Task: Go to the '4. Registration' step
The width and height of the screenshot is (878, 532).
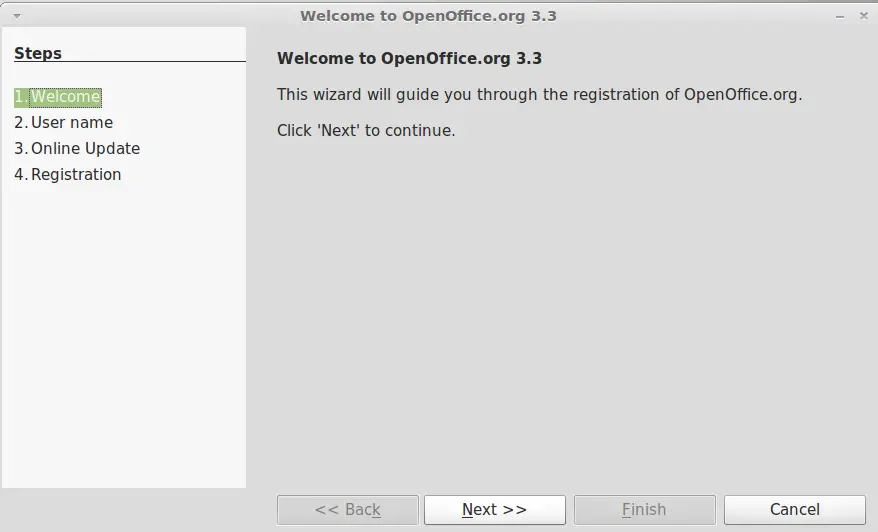Action: tap(68, 174)
